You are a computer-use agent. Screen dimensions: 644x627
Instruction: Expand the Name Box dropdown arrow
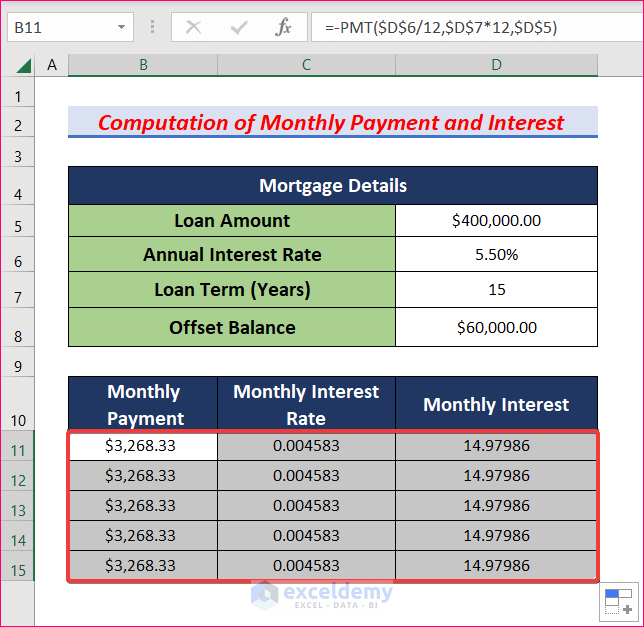121,28
